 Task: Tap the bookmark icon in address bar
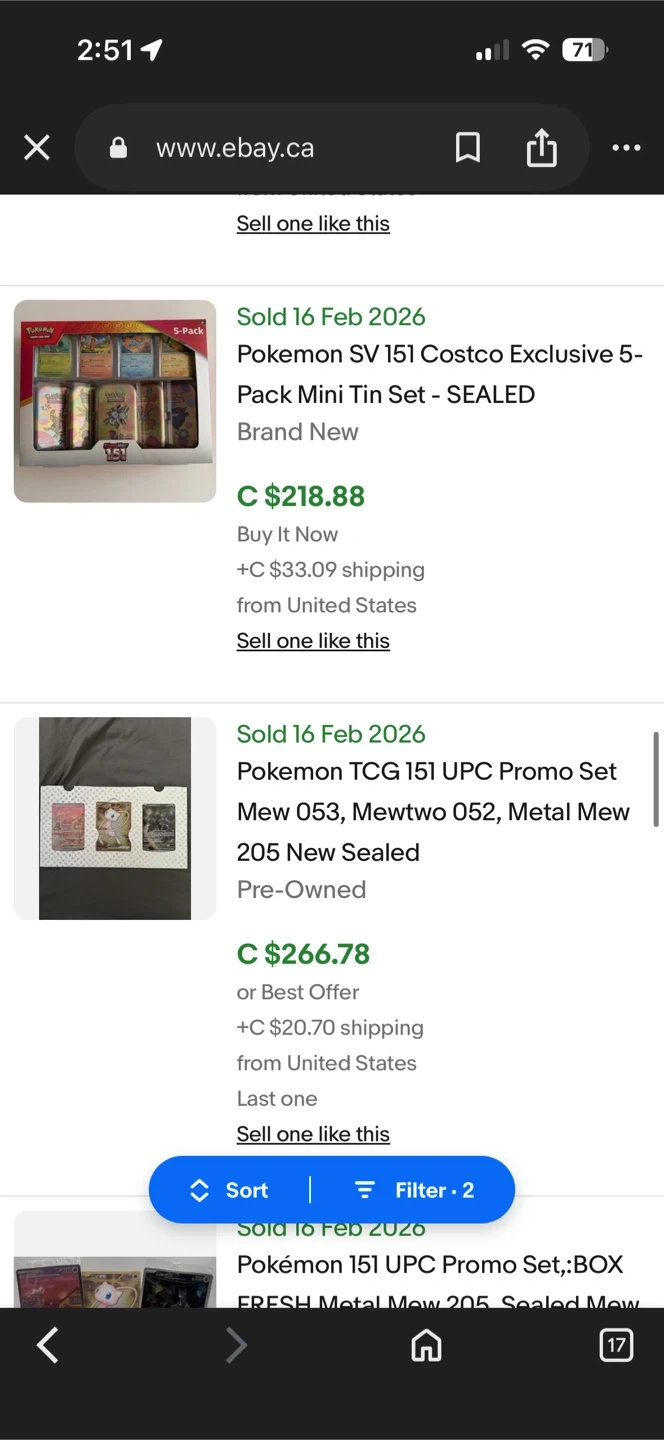pos(467,149)
